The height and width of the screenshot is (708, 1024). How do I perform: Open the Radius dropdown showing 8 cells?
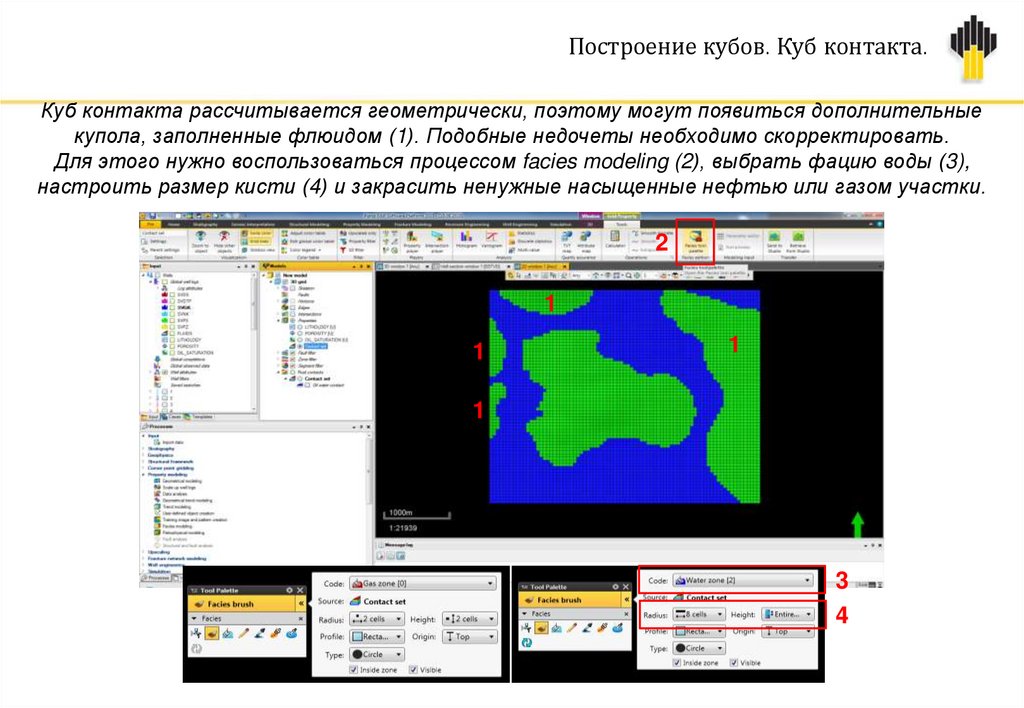click(698, 615)
